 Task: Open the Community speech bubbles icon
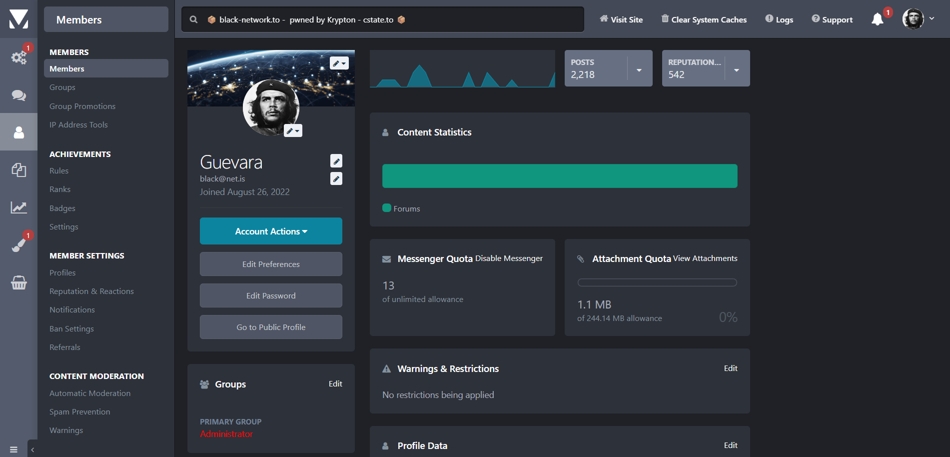pyautogui.click(x=18, y=95)
